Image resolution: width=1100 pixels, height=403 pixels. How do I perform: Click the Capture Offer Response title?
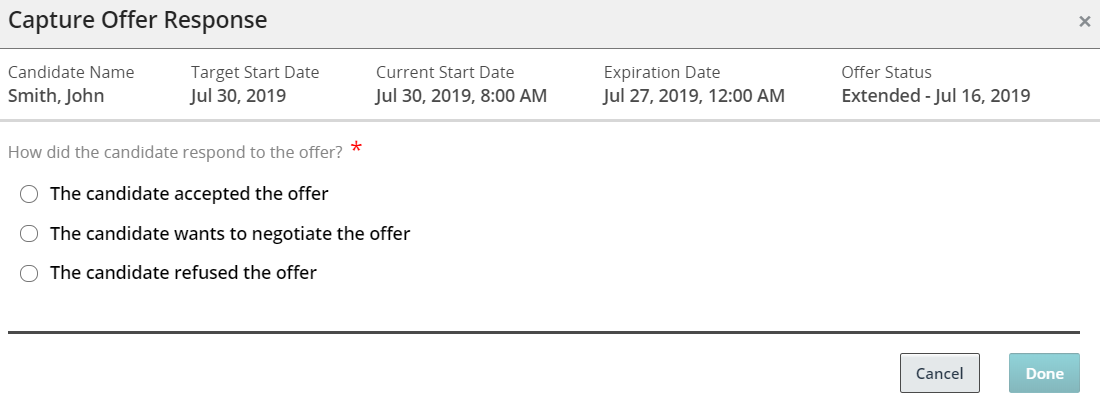(138, 19)
